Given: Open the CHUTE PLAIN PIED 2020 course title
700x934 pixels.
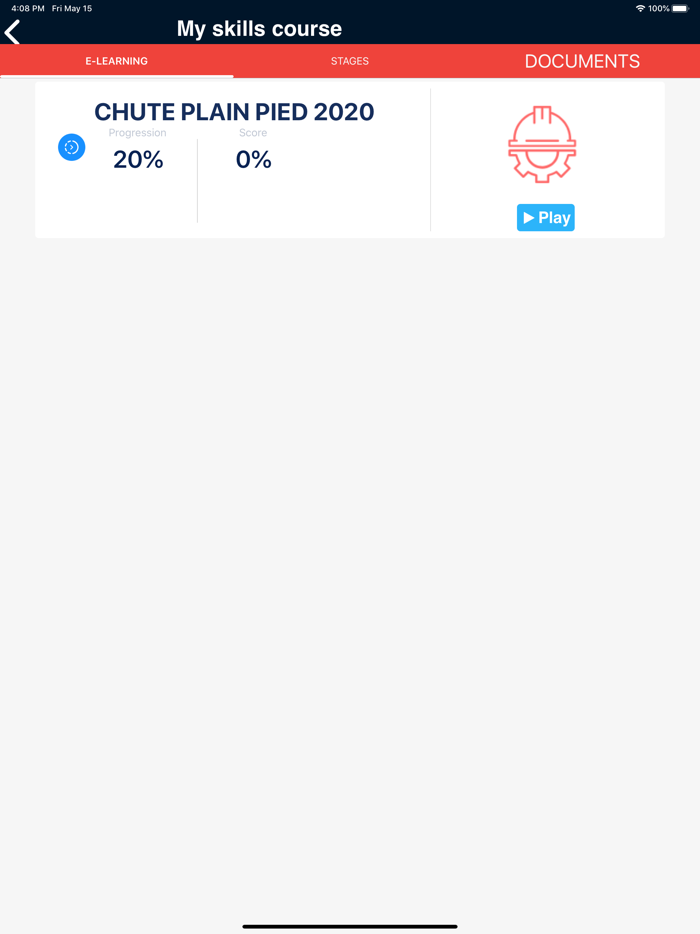Looking at the screenshot, I should [x=234, y=112].
